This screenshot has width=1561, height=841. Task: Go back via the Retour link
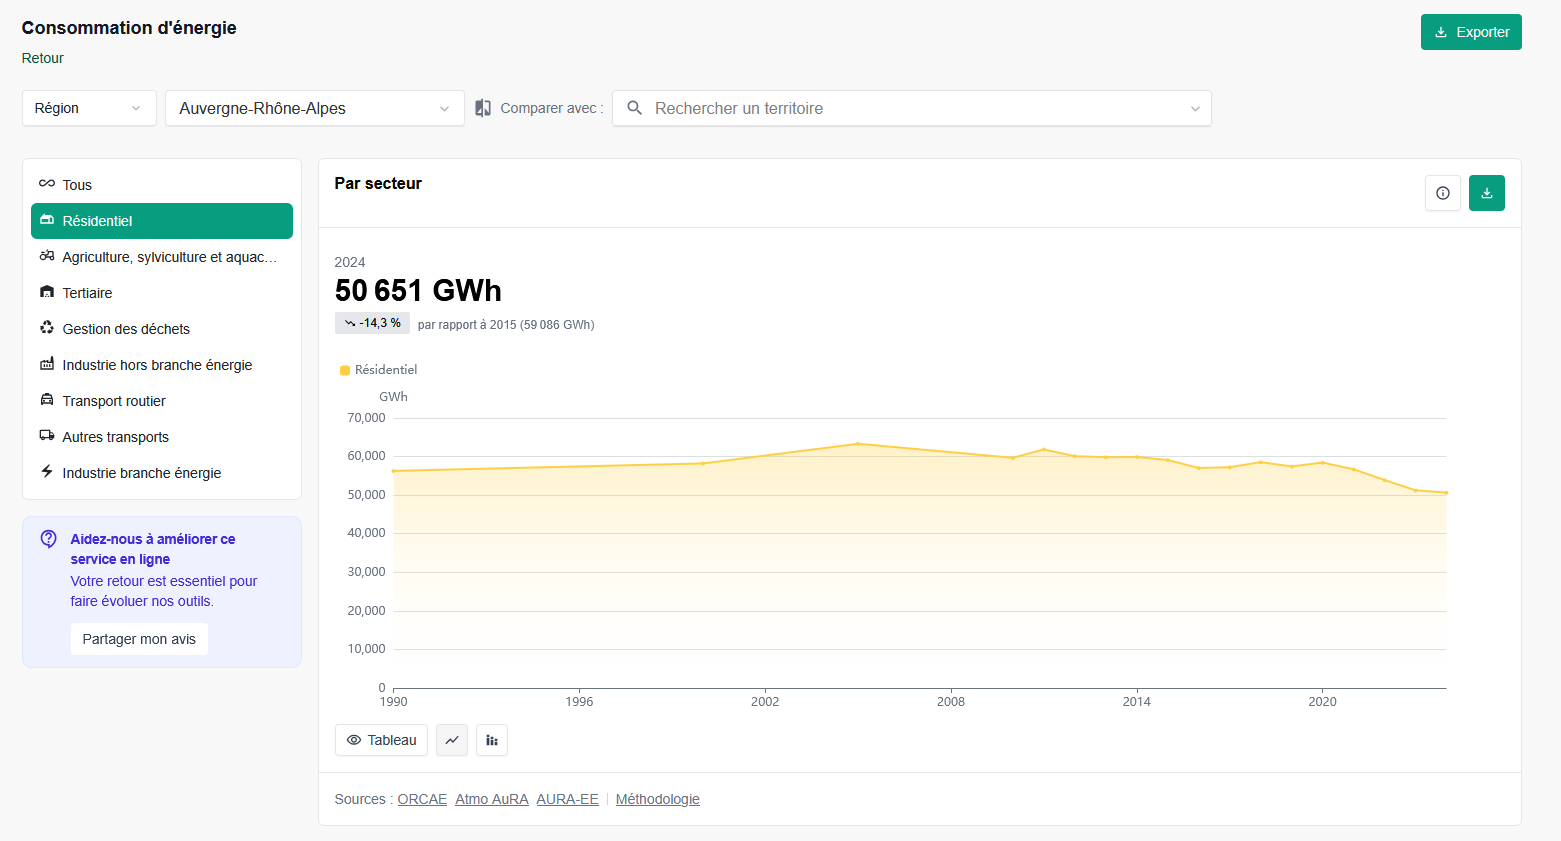coord(43,58)
